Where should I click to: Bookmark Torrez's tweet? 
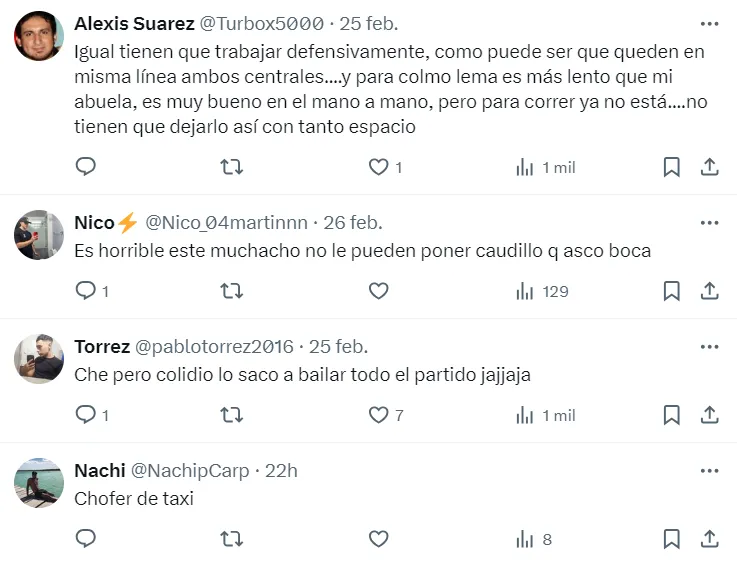(x=672, y=415)
